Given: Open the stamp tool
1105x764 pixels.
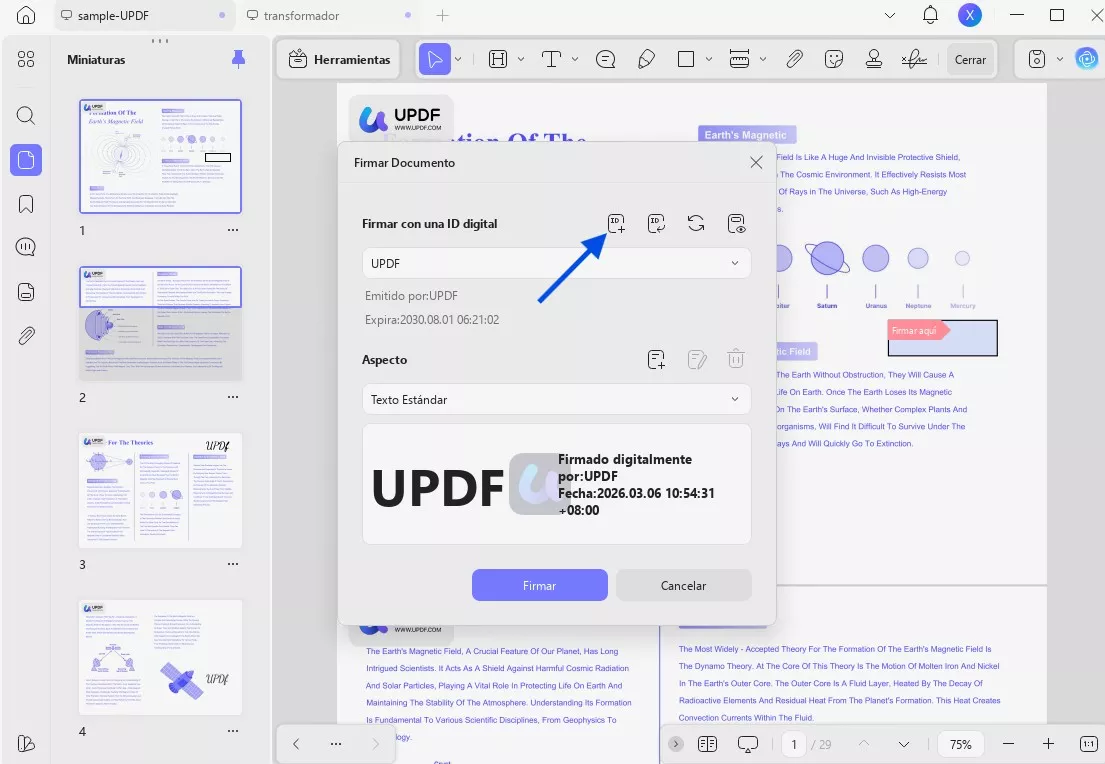Looking at the screenshot, I should 874,59.
